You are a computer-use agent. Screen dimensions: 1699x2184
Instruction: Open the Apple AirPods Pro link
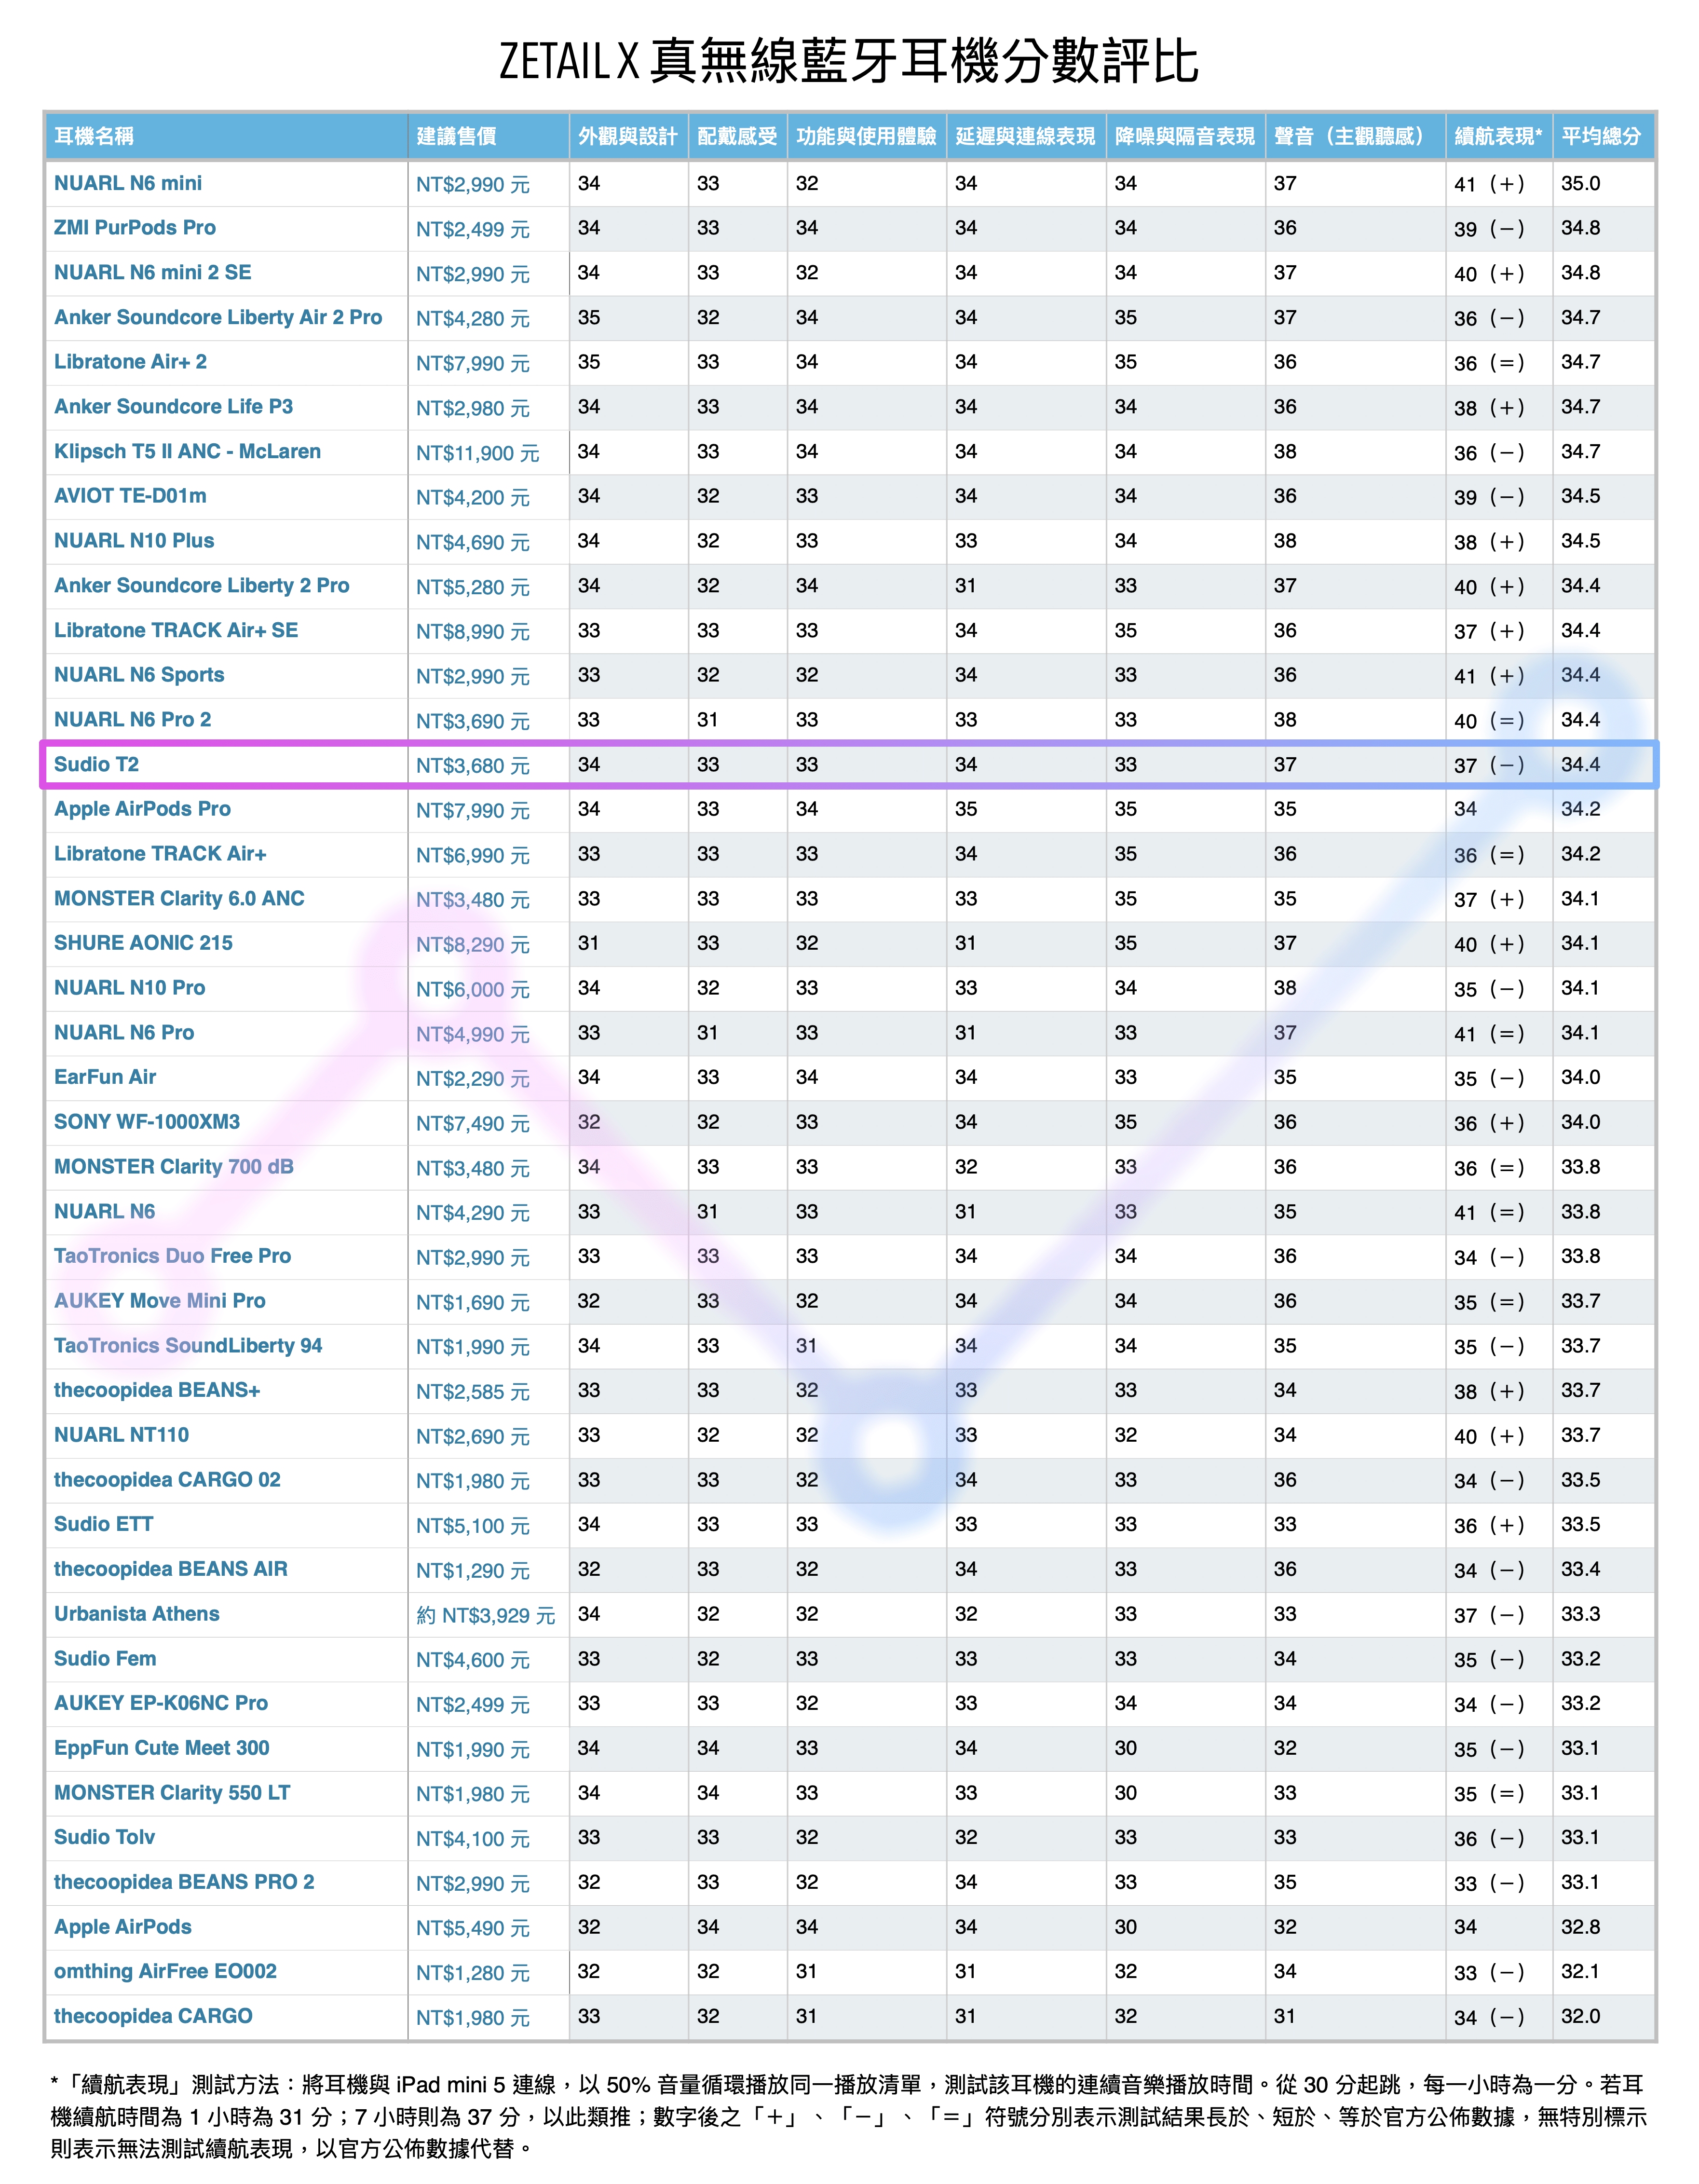pos(142,809)
